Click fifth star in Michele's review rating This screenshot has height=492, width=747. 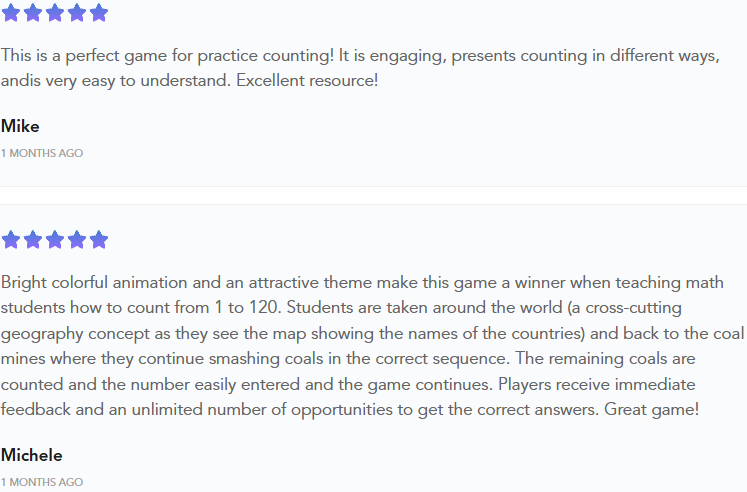tap(99, 240)
